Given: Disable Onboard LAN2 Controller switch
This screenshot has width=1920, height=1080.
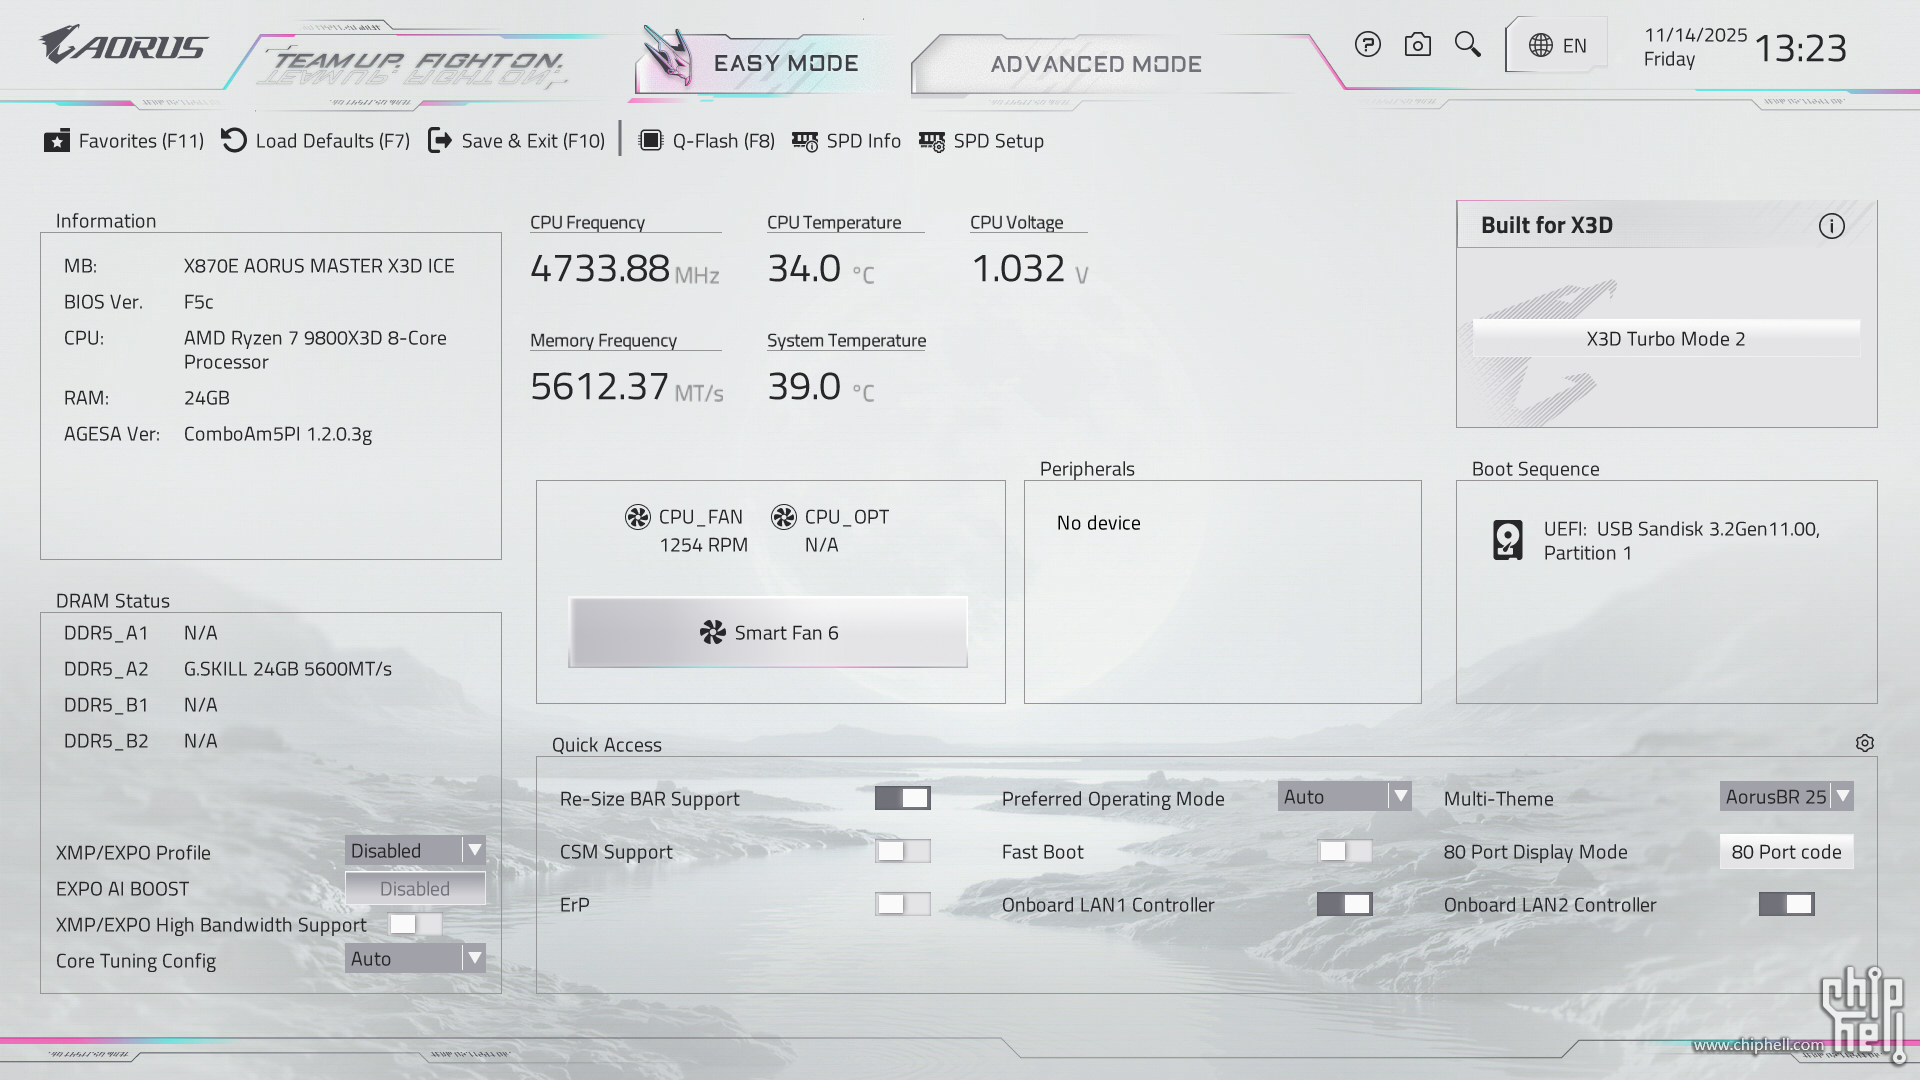Looking at the screenshot, I should 1786,904.
